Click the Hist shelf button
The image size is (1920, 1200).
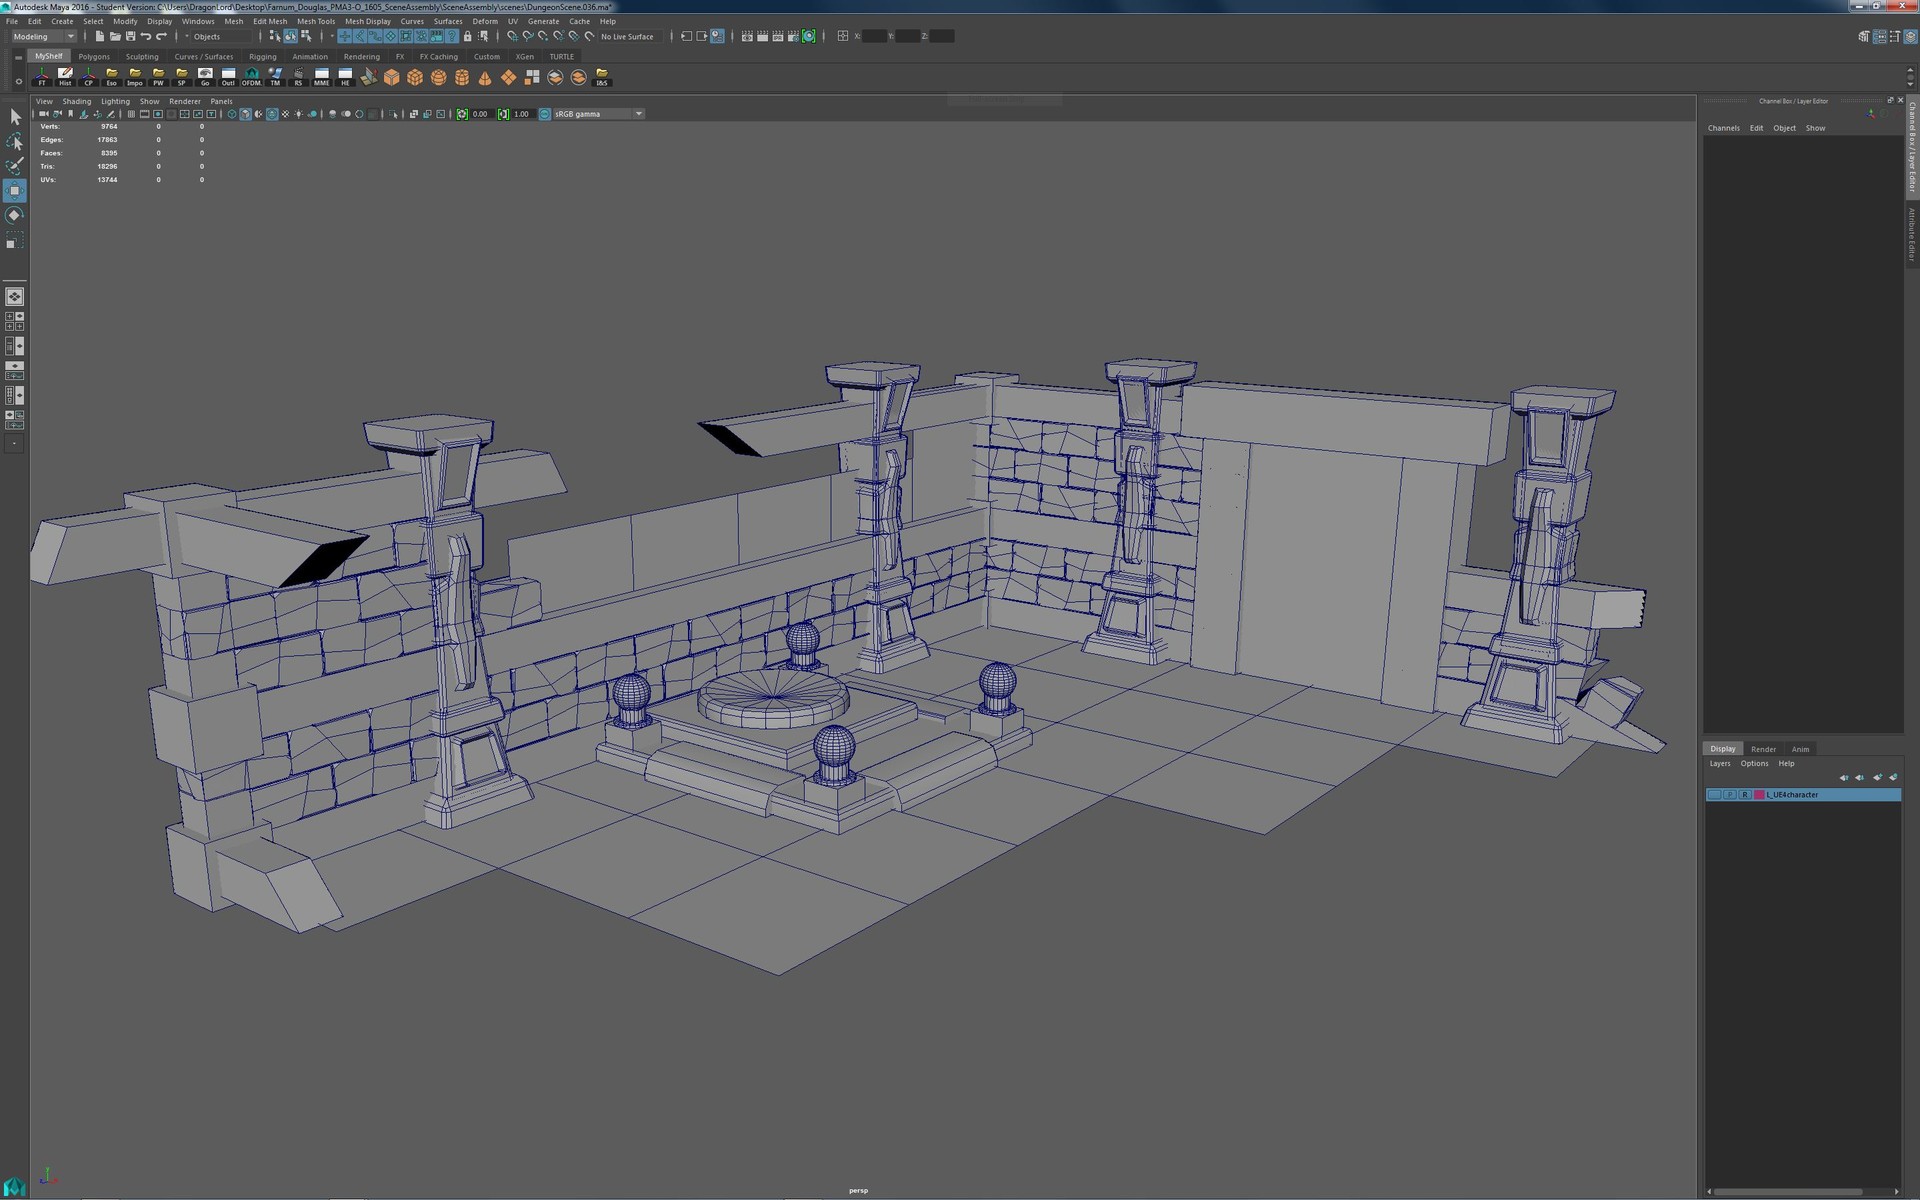pyautogui.click(x=65, y=77)
